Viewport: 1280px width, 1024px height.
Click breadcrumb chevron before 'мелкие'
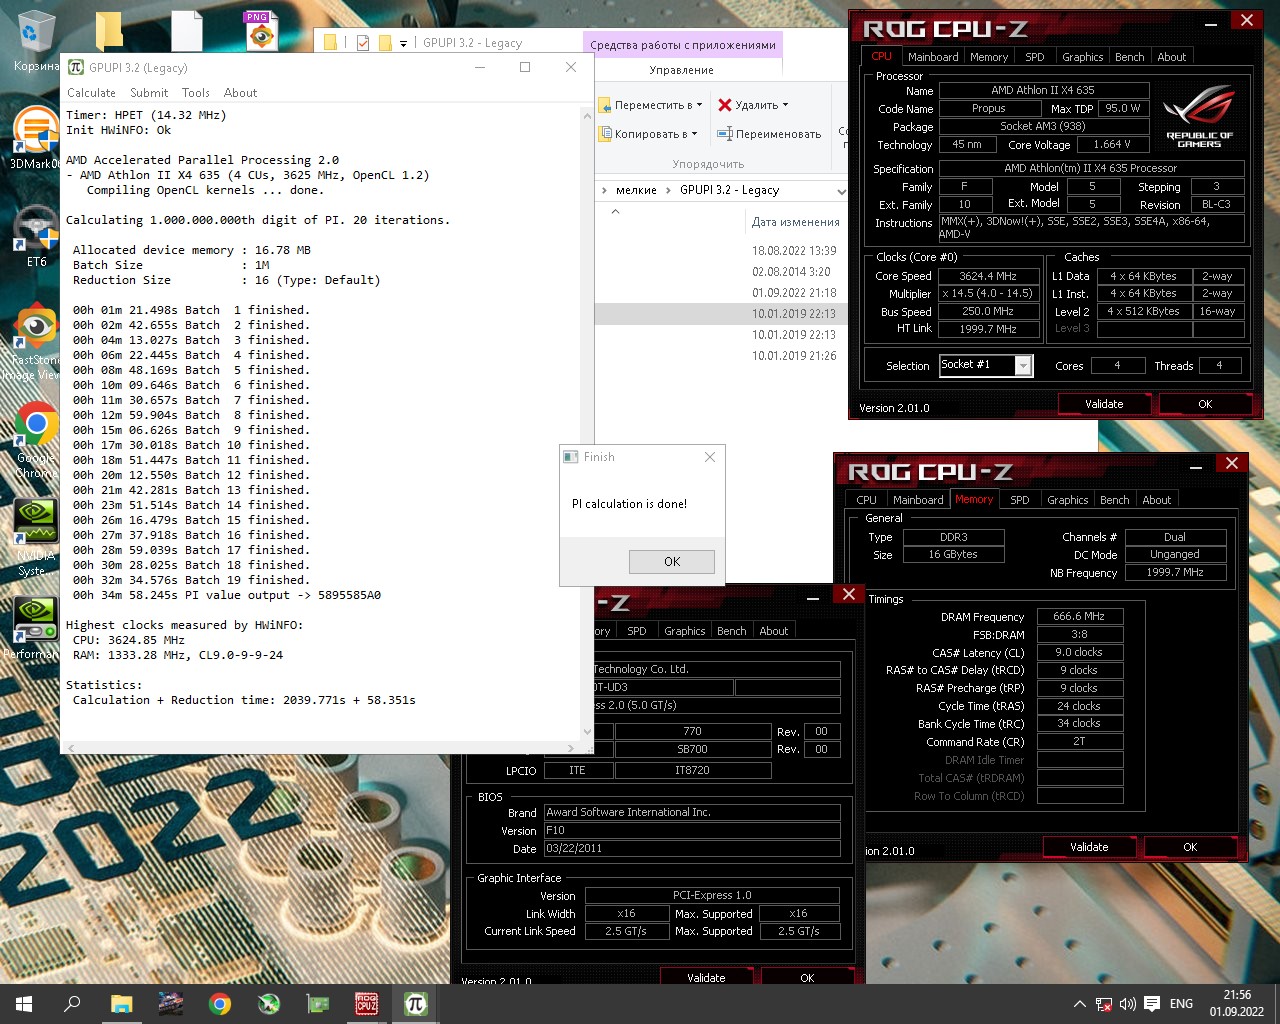click(605, 190)
